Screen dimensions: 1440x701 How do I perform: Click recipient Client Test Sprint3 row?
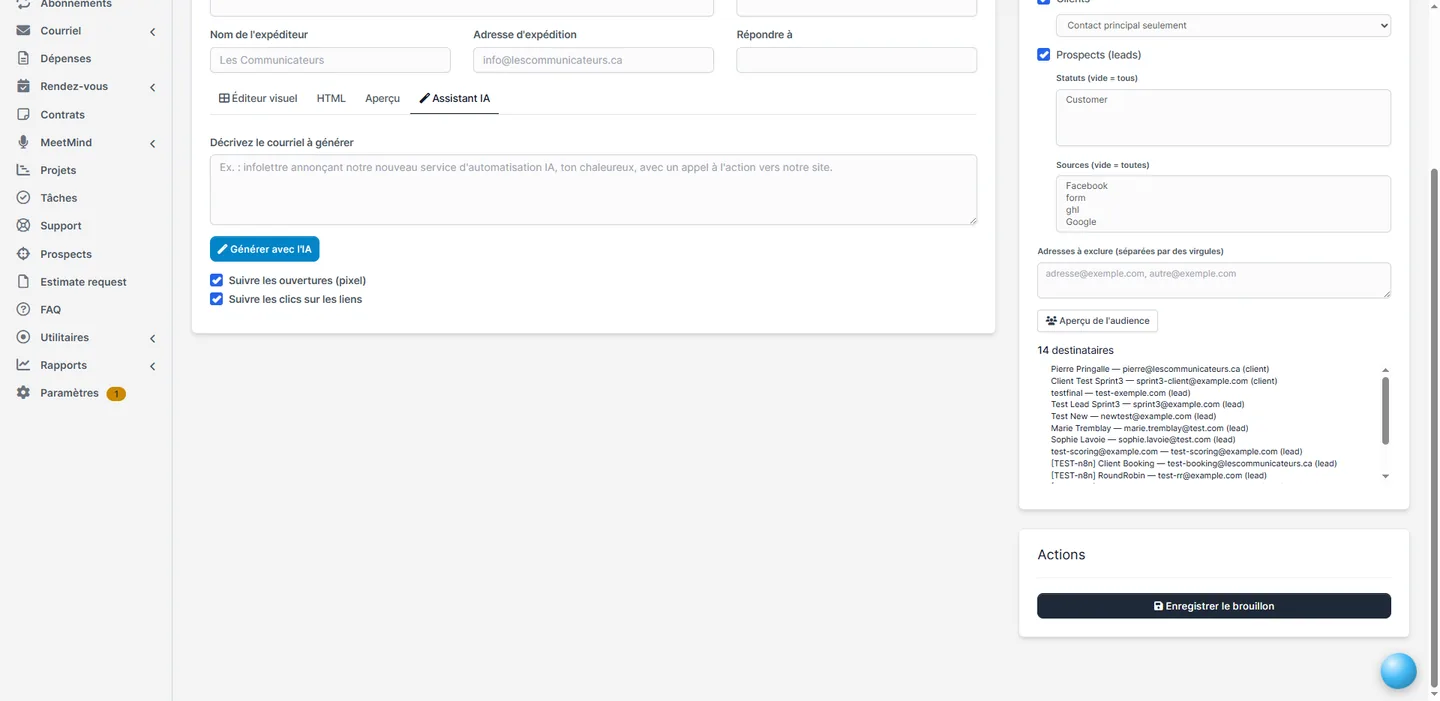pos(1163,381)
